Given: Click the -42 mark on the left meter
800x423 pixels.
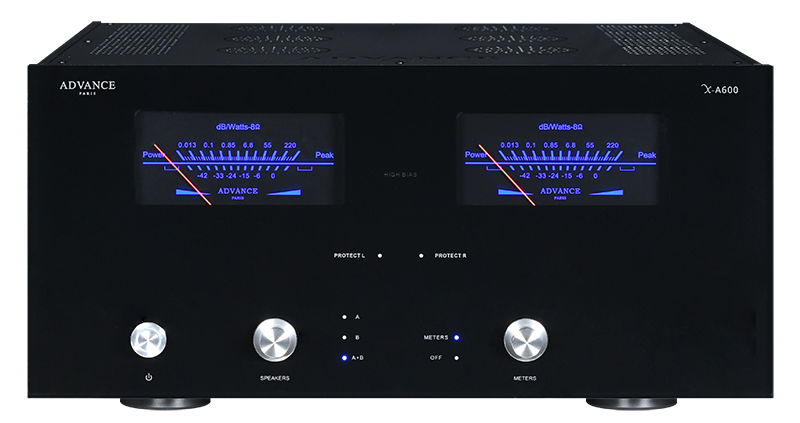Looking at the screenshot, I should click(202, 176).
